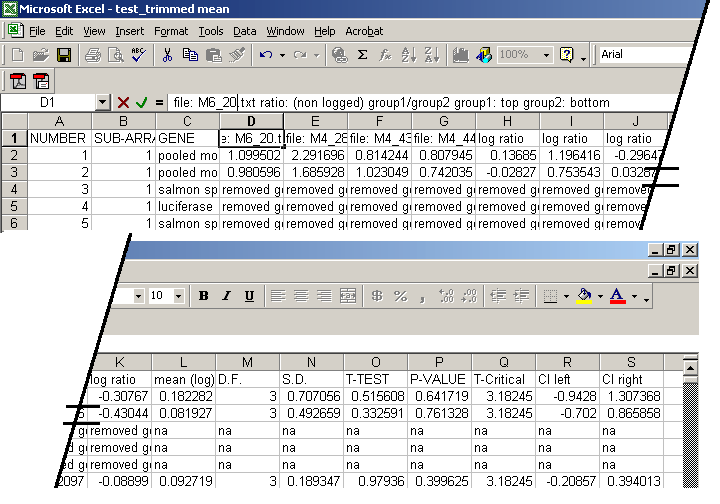Increase decimal places

click(x=446, y=296)
